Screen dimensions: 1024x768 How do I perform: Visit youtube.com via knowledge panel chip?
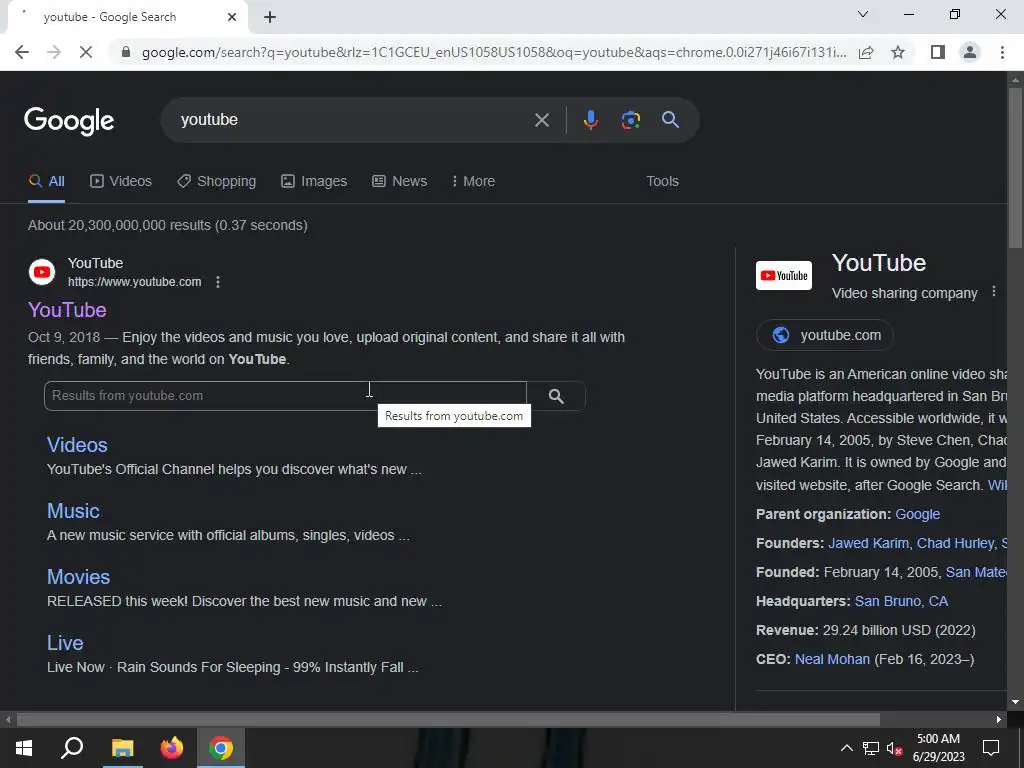[824, 335]
